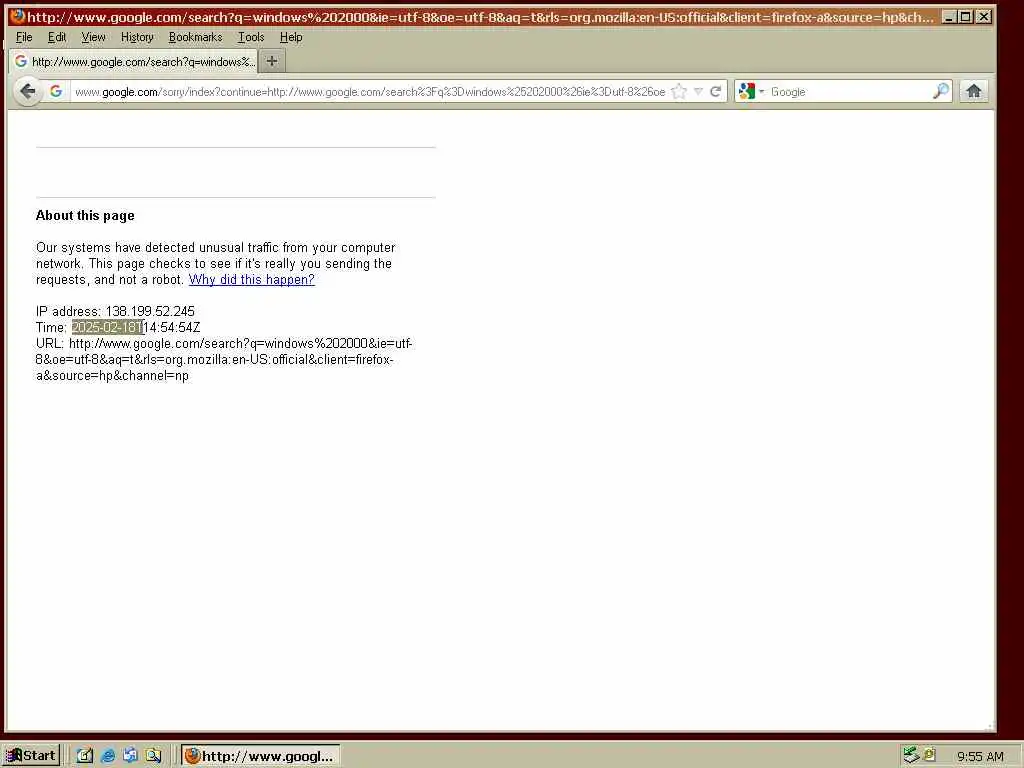Screen dimensions: 1024x768
Task: Launch Internet Explorer from quick launch
Action: (x=108, y=756)
